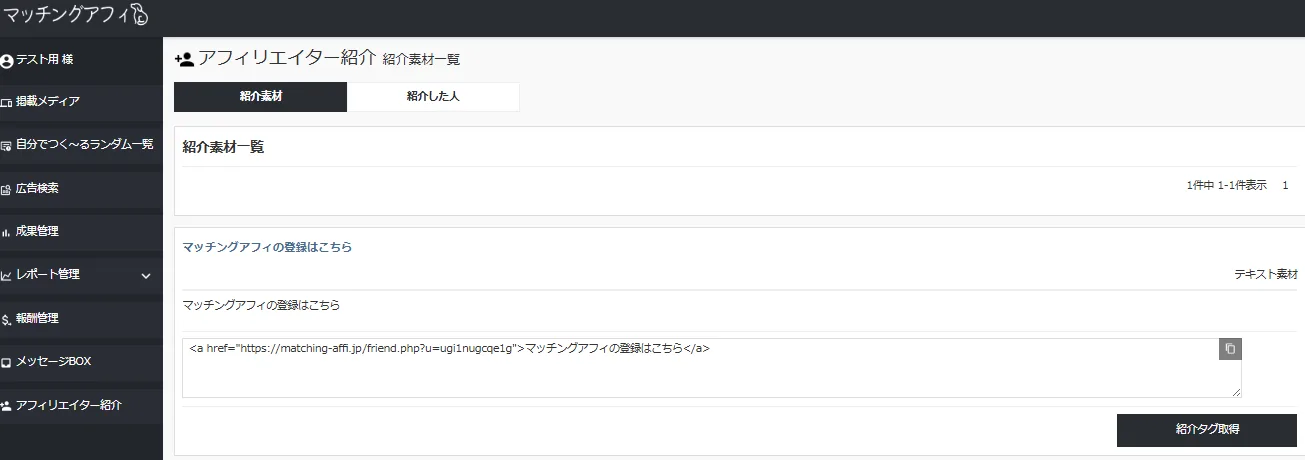Select the 広告検索 search icon
The height and width of the screenshot is (460, 1305).
(7, 189)
